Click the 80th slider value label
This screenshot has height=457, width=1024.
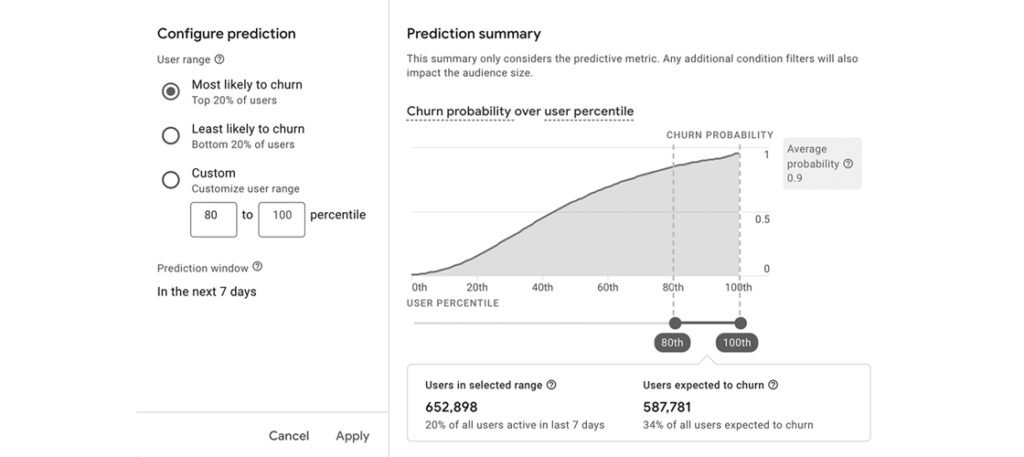point(672,343)
